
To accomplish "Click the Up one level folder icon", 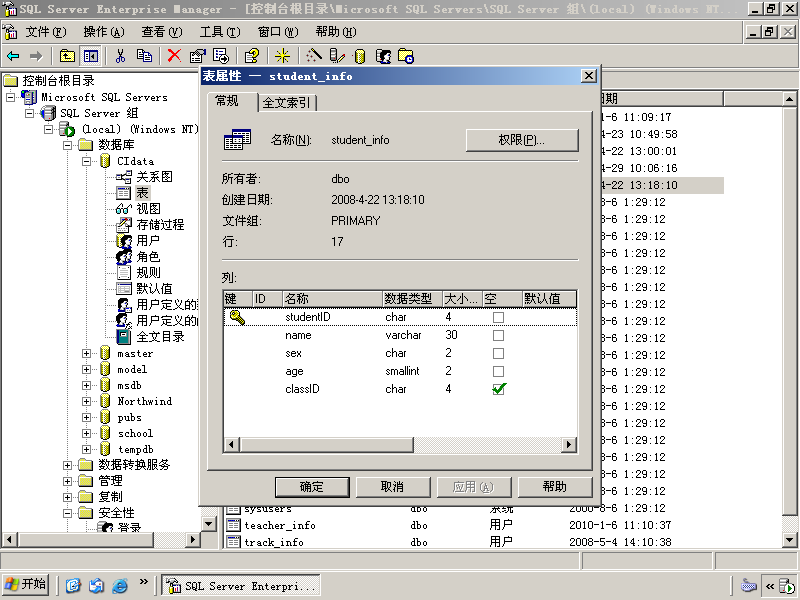I will pos(67,56).
